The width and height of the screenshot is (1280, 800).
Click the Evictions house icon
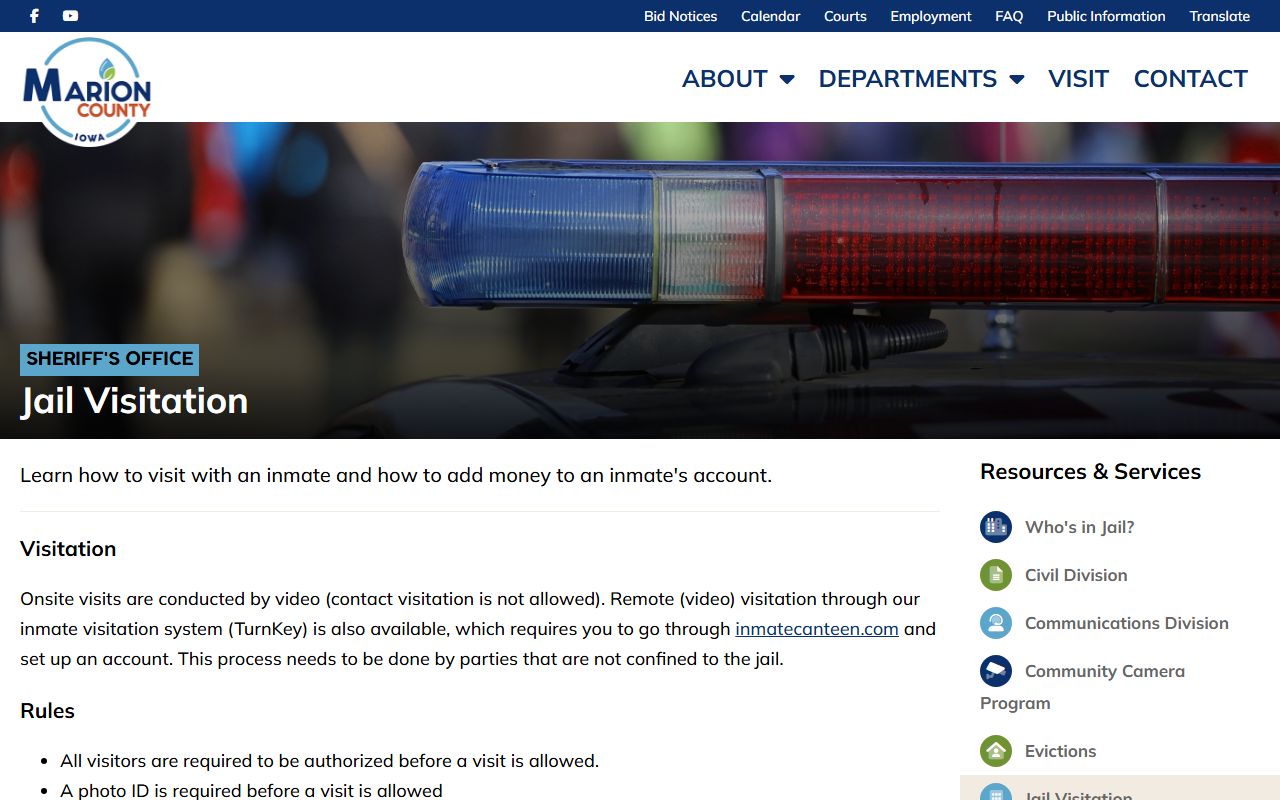coord(996,751)
